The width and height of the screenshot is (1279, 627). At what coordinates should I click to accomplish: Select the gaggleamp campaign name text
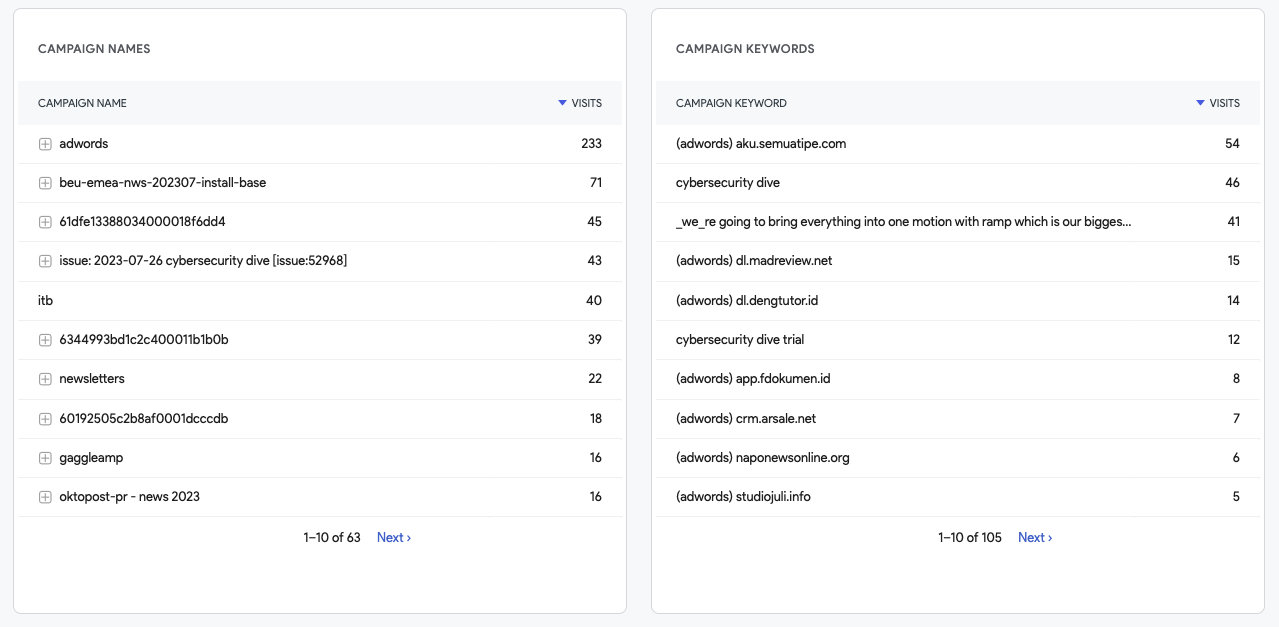click(x=91, y=458)
